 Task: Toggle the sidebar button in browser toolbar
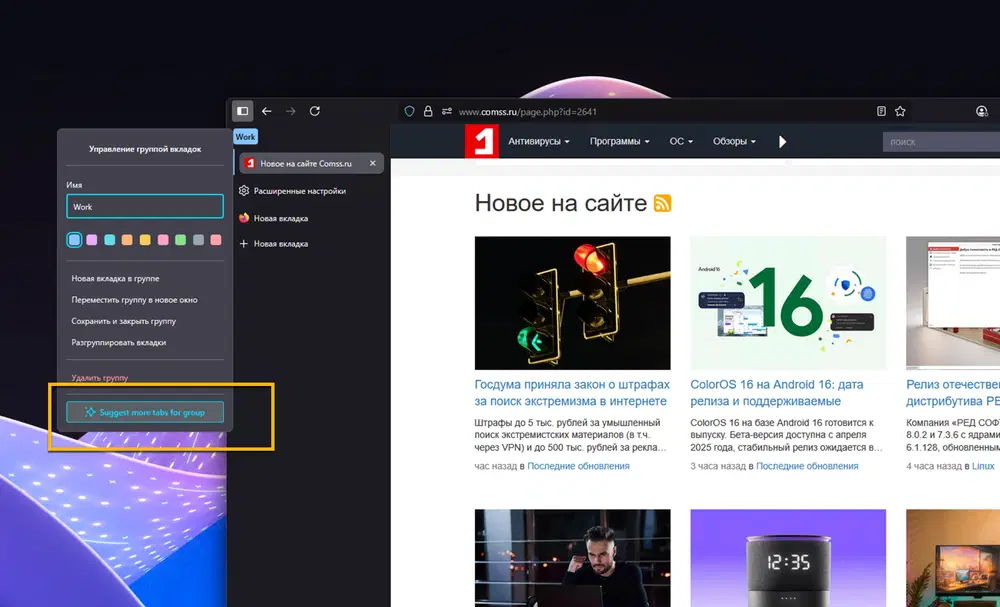point(242,111)
